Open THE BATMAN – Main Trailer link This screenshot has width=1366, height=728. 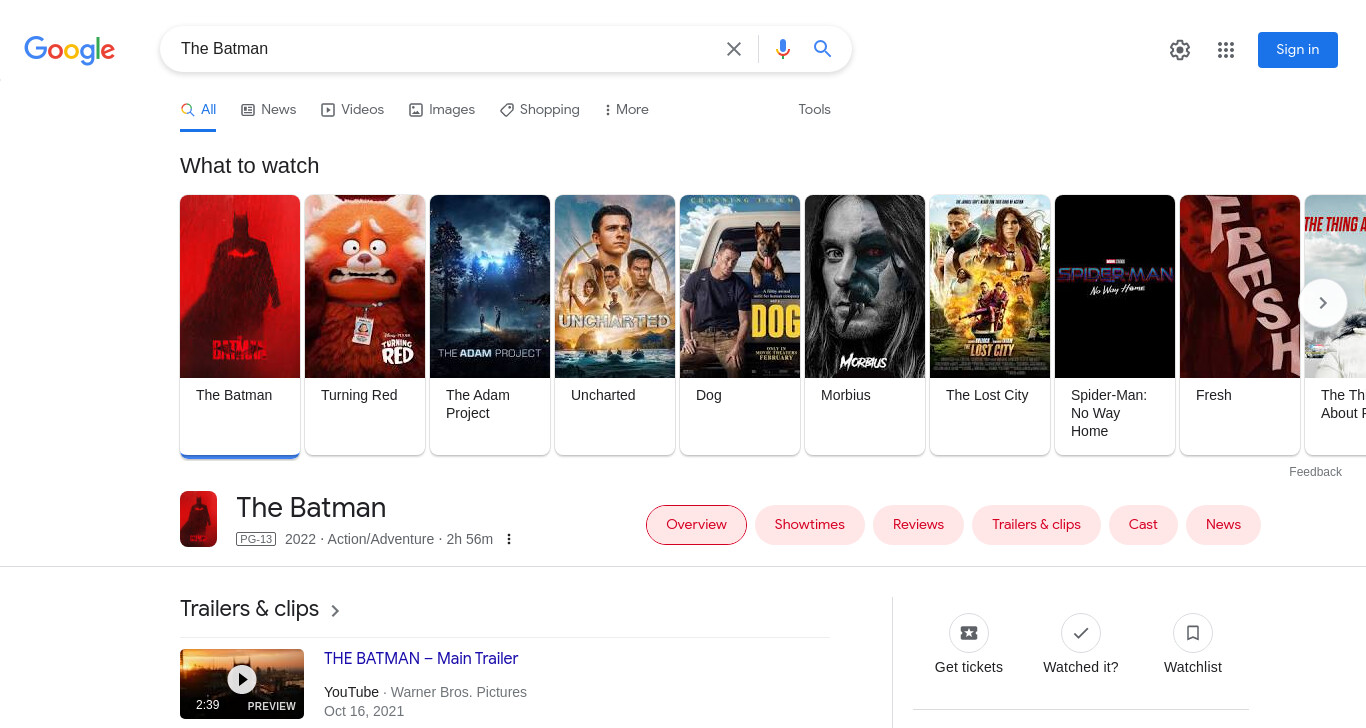tap(421, 659)
